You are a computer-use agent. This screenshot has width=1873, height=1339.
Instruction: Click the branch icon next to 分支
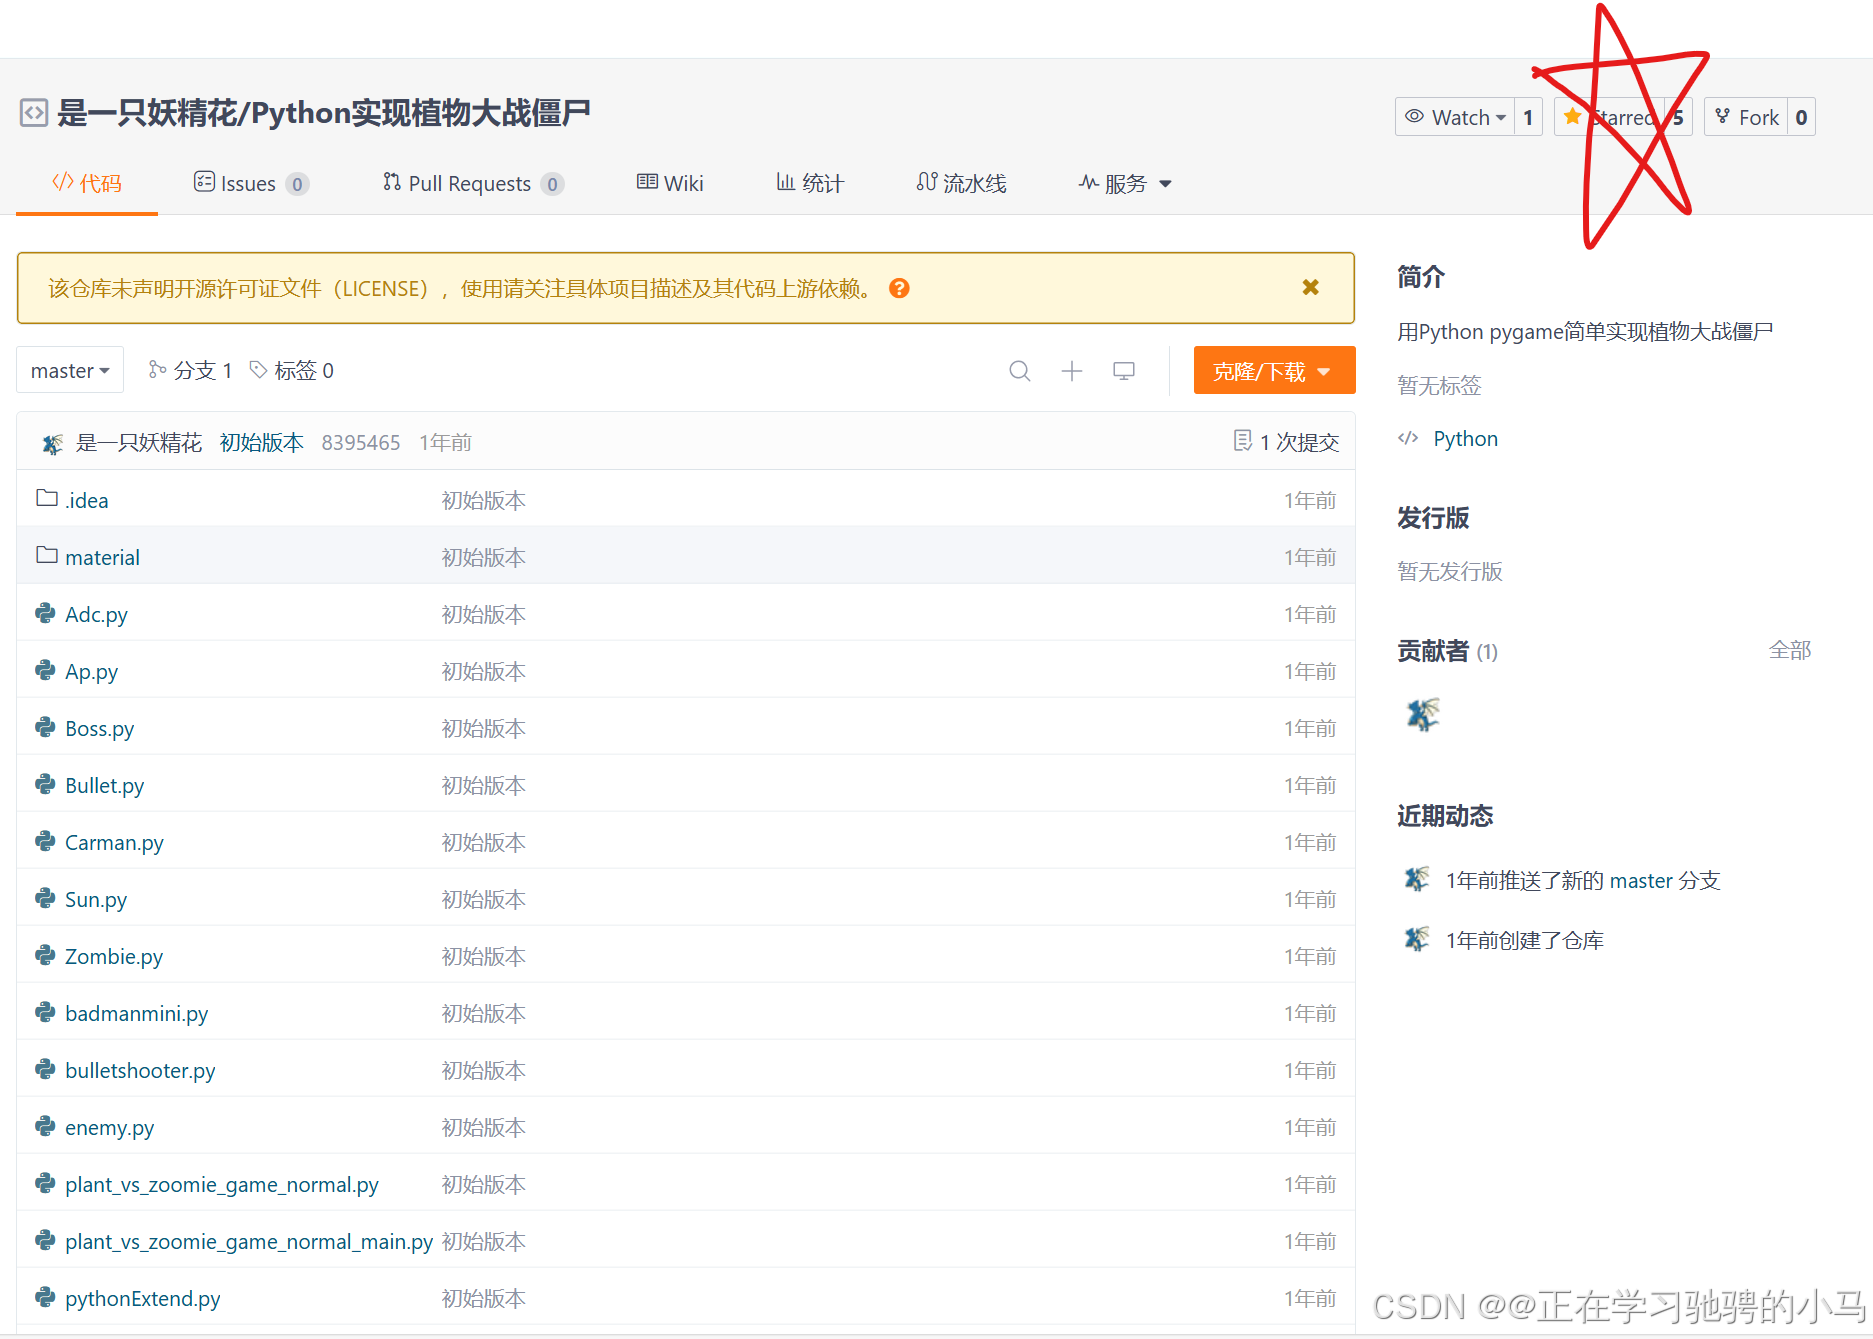point(157,370)
